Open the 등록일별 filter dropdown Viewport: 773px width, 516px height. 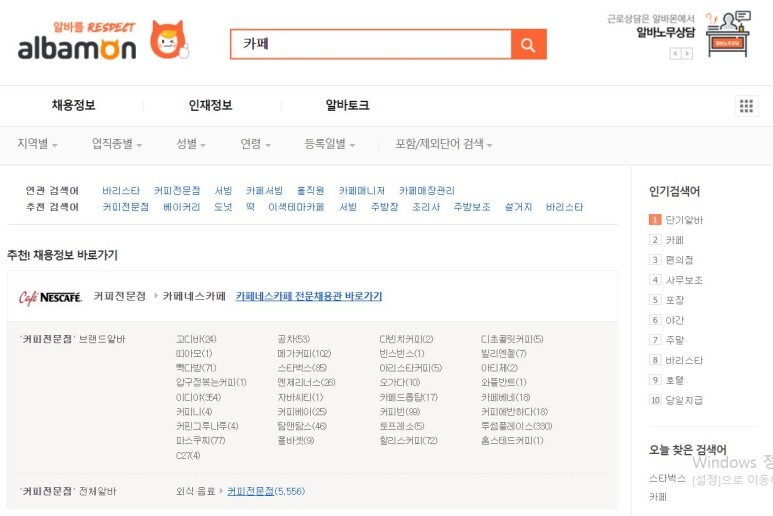[329, 144]
